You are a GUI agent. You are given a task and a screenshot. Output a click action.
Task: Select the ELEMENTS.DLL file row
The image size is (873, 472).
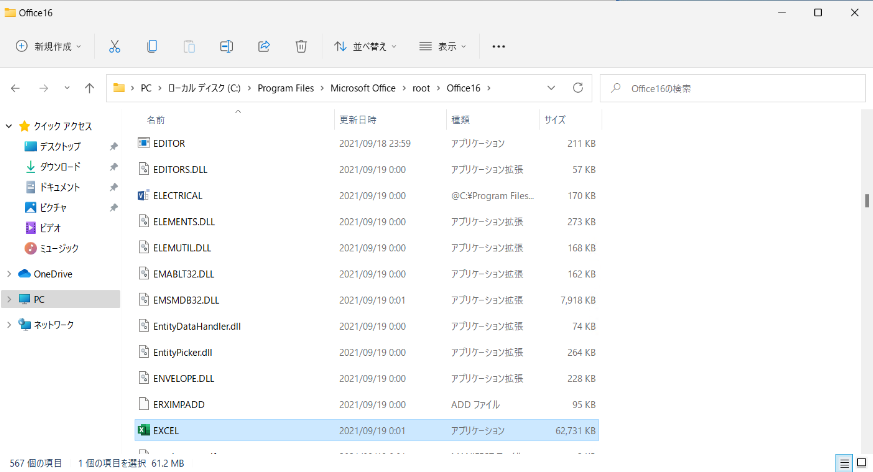click(366, 222)
